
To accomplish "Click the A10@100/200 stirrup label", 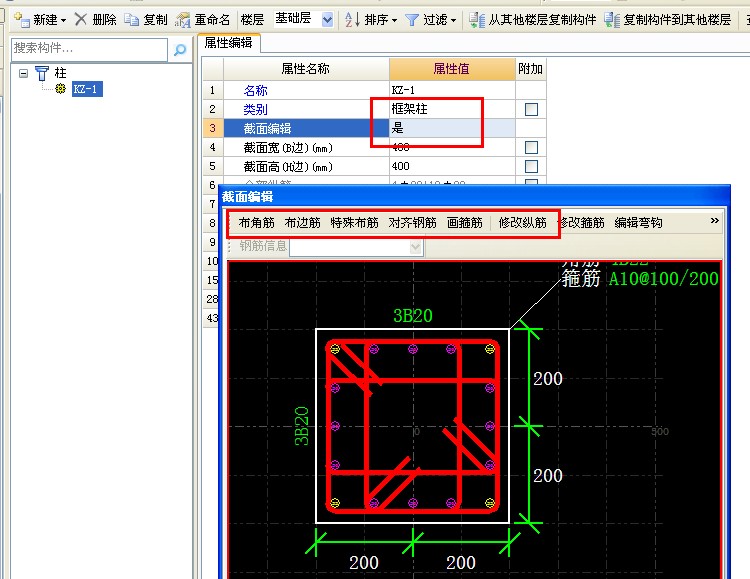I will [x=664, y=279].
